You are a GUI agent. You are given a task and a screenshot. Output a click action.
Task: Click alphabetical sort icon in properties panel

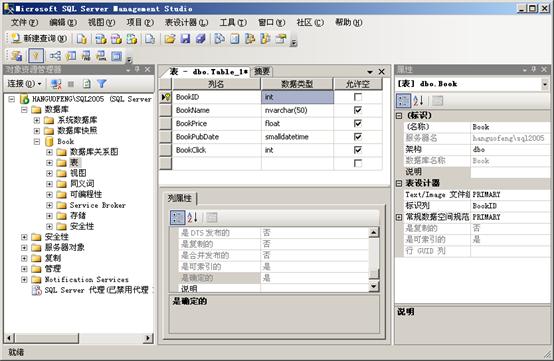pos(418,101)
